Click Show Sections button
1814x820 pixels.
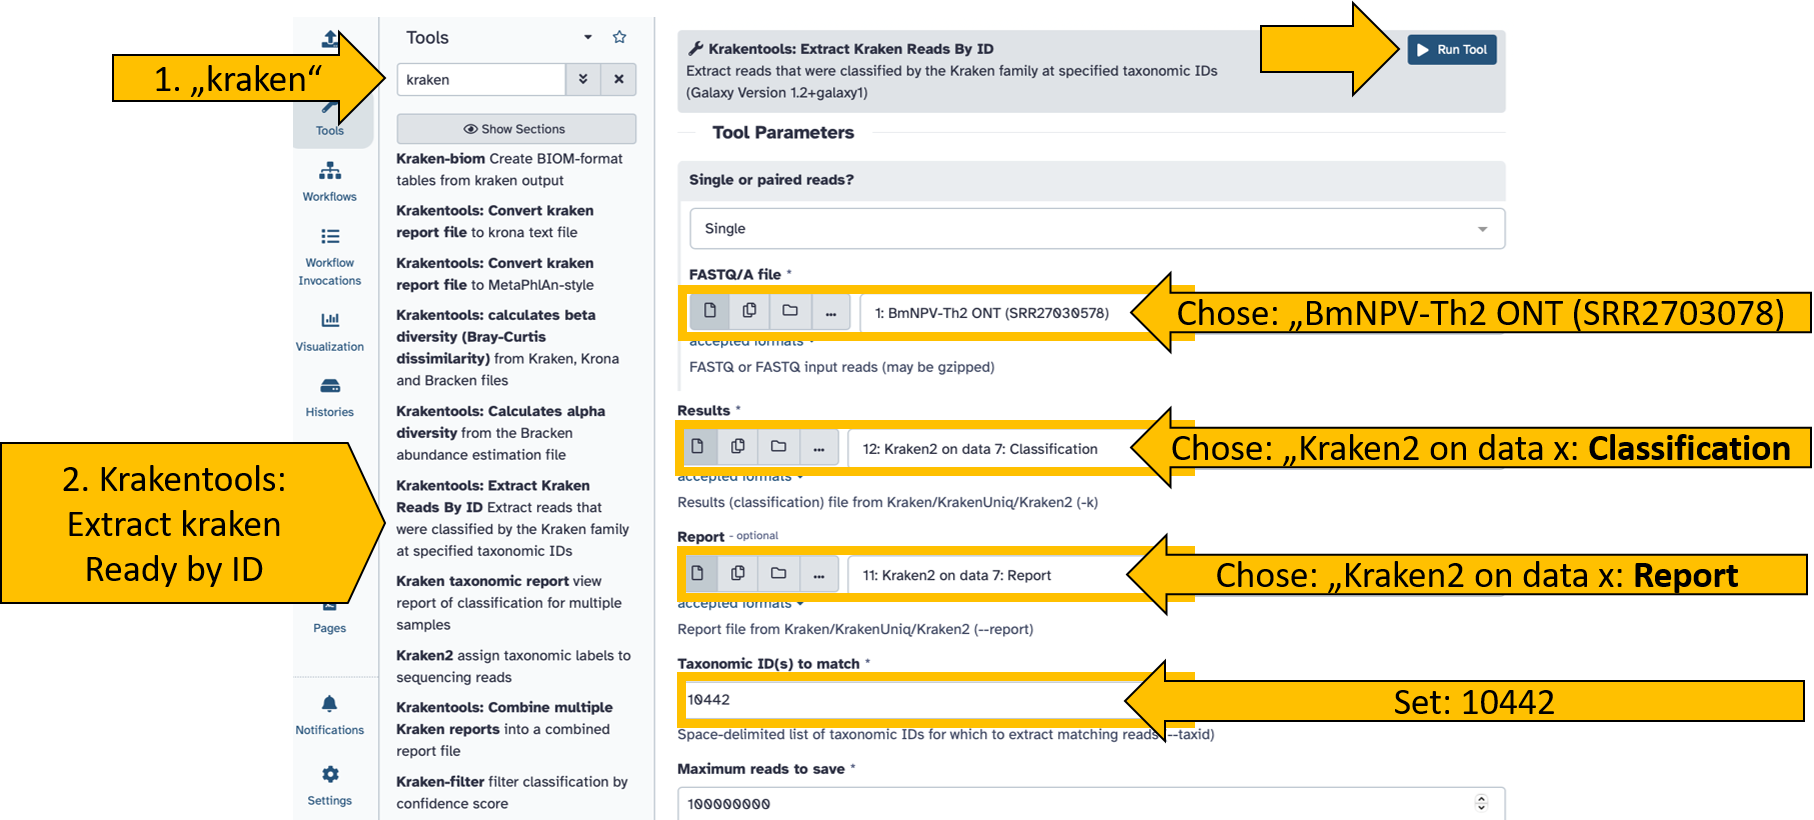coord(516,129)
